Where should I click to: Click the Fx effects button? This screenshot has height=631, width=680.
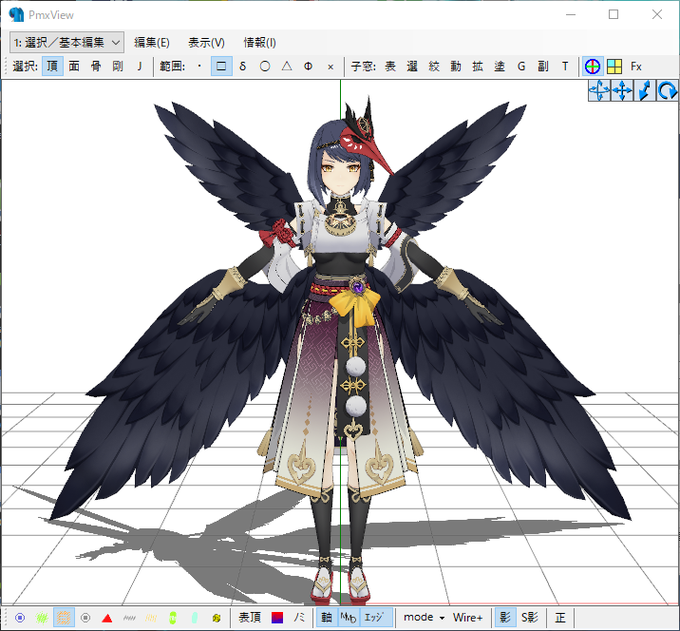(x=636, y=66)
